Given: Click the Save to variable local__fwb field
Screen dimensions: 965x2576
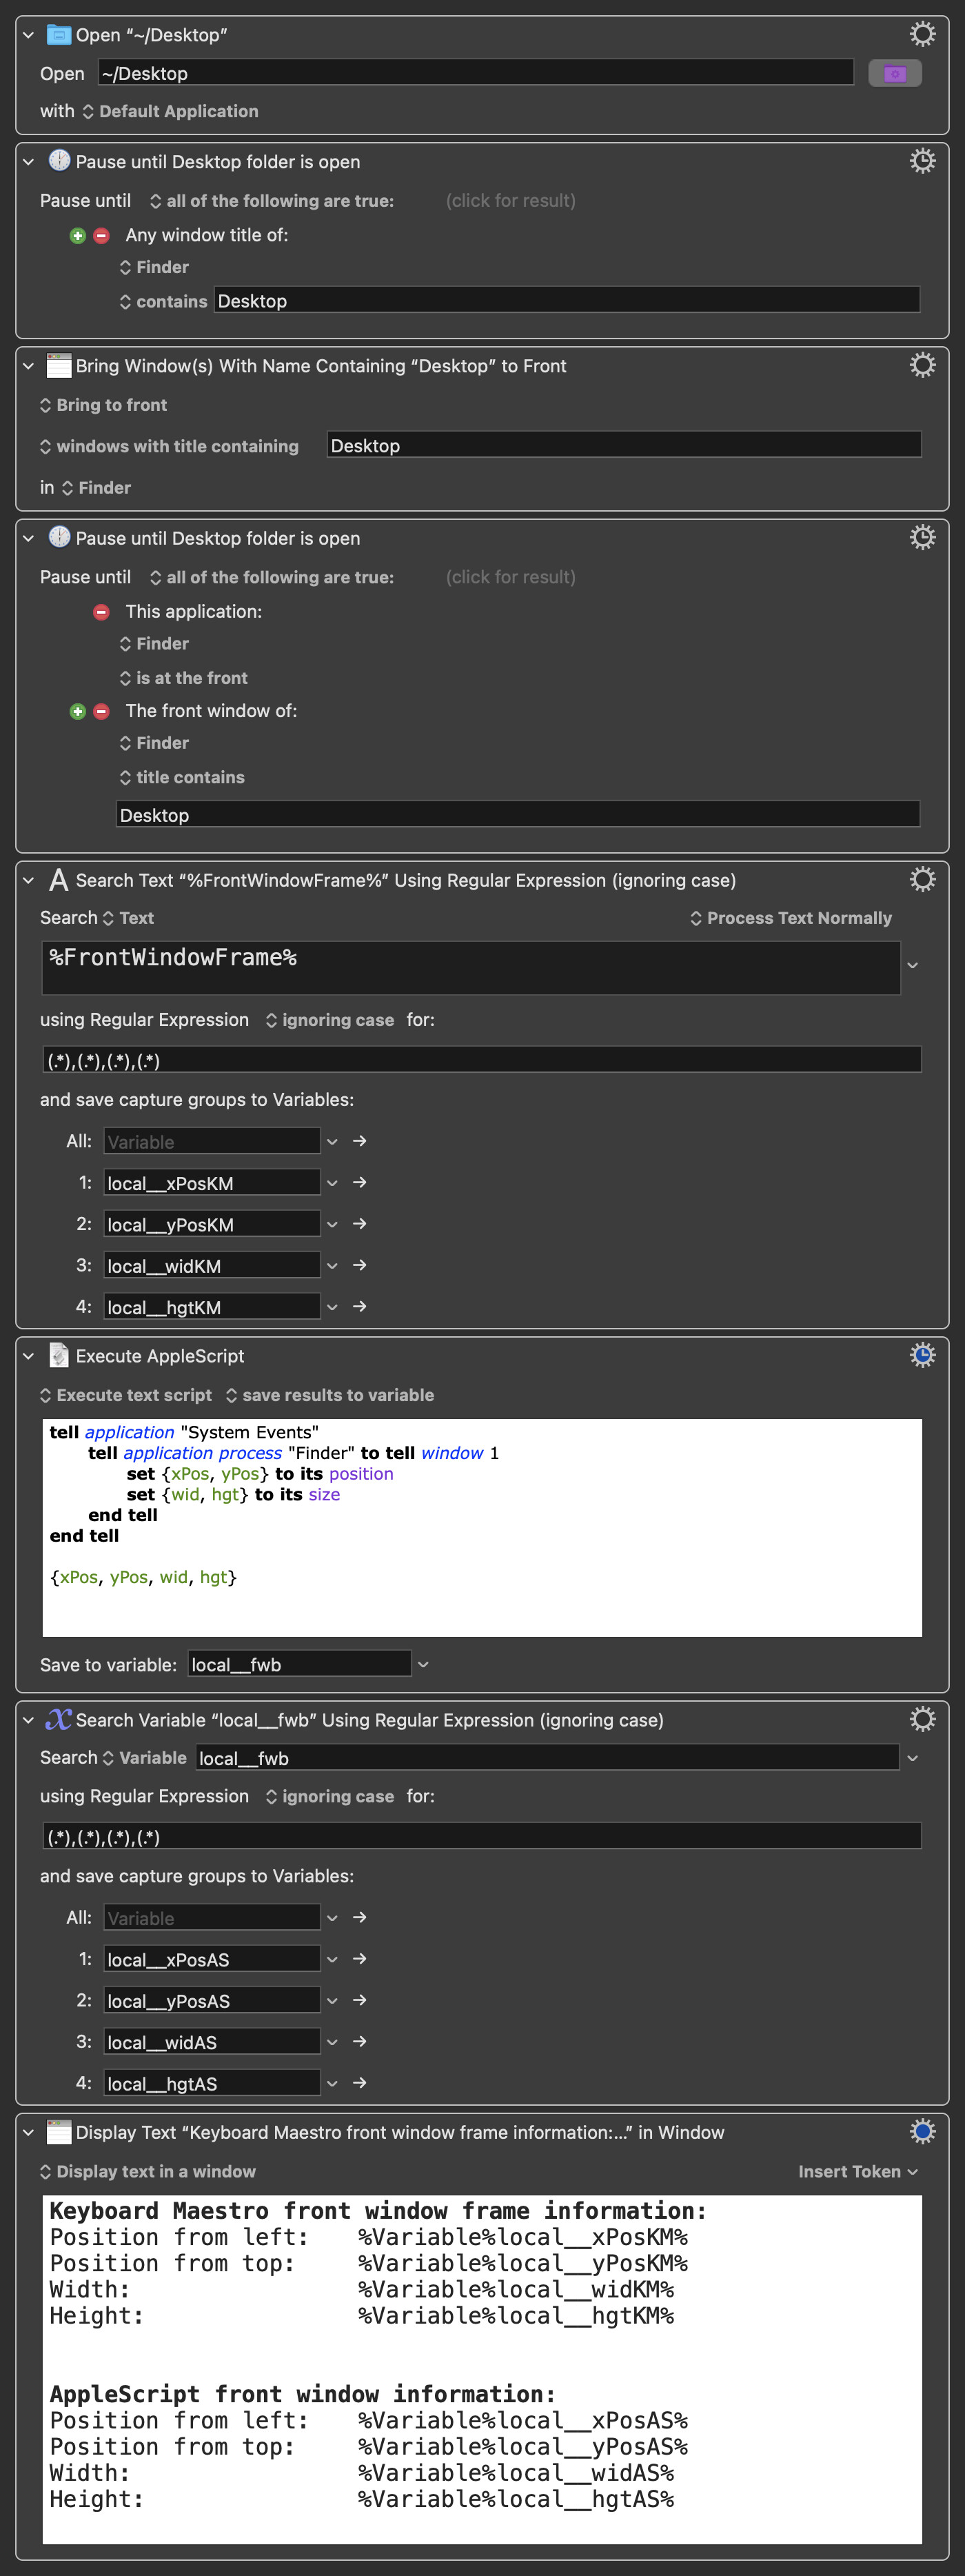Looking at the screenshot, I should tap(299, 1664).
